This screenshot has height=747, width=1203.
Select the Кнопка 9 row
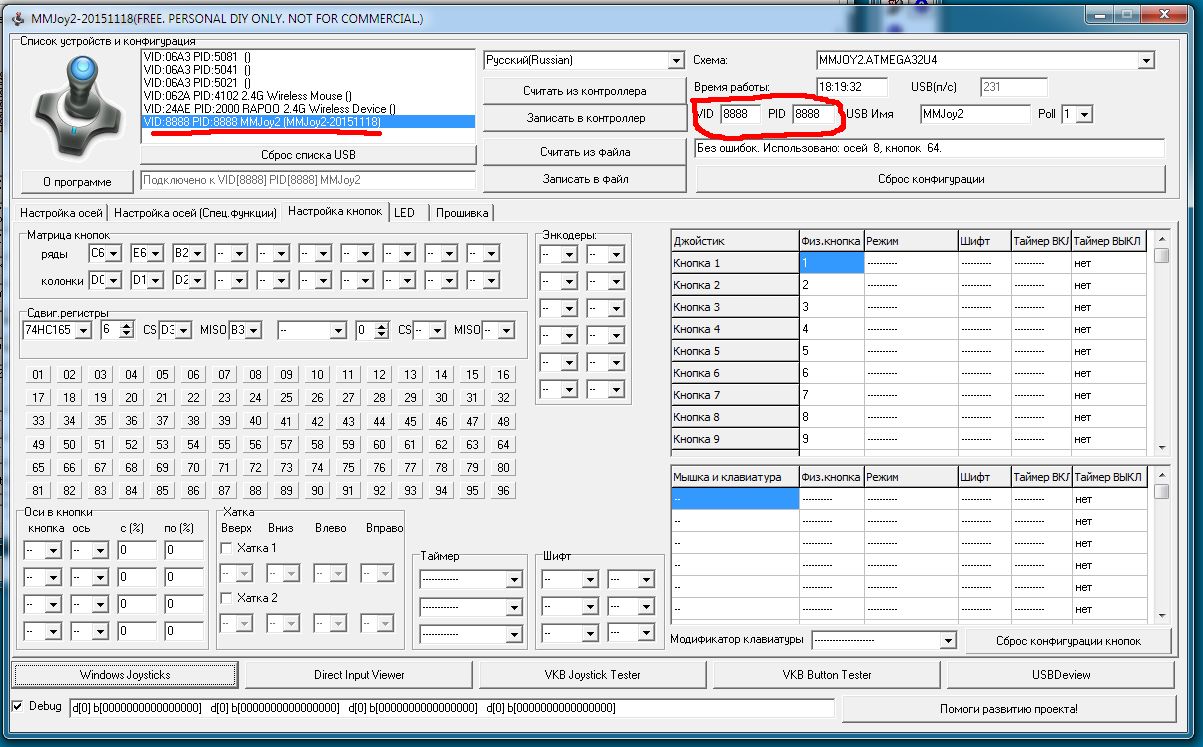[735, 439]
